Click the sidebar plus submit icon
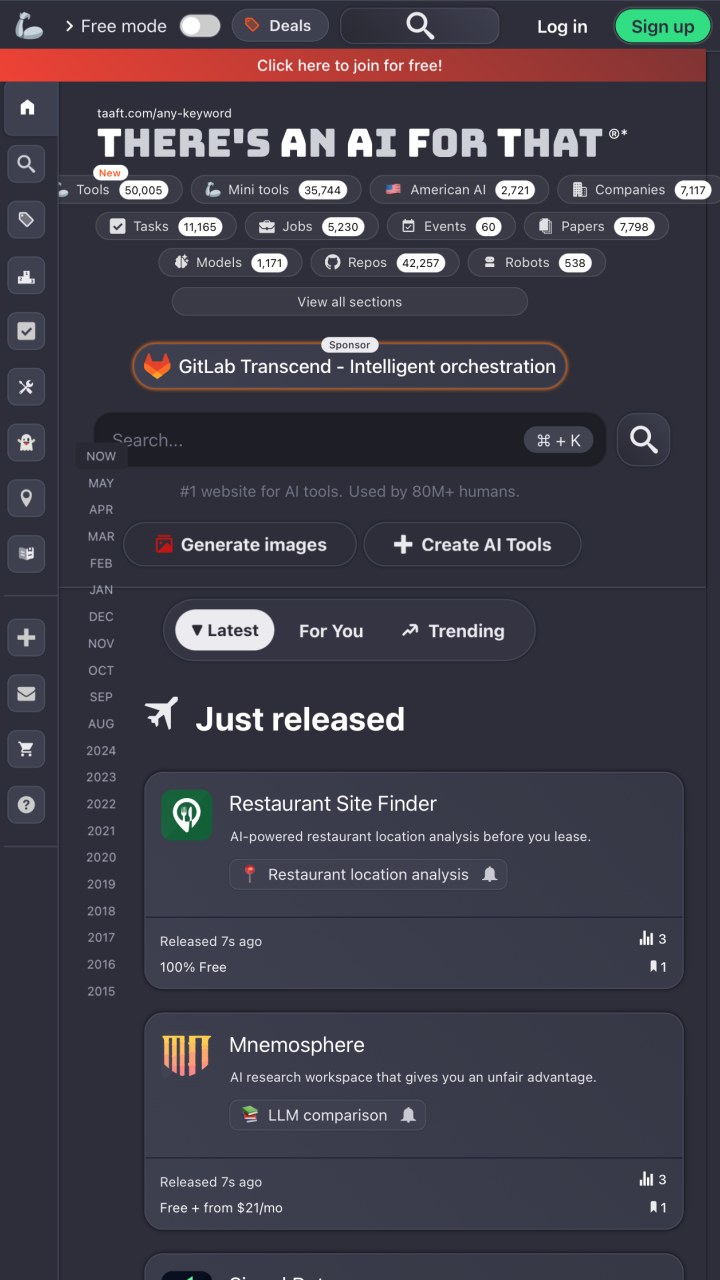The width and height of the screenshot is (720, 1280). [27, 637]
